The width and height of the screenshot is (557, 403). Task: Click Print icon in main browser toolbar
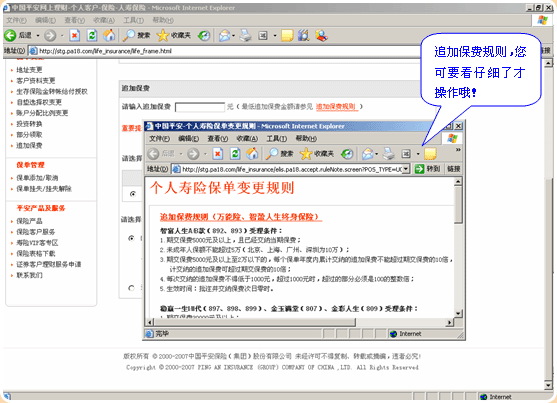tap(245, 35)
